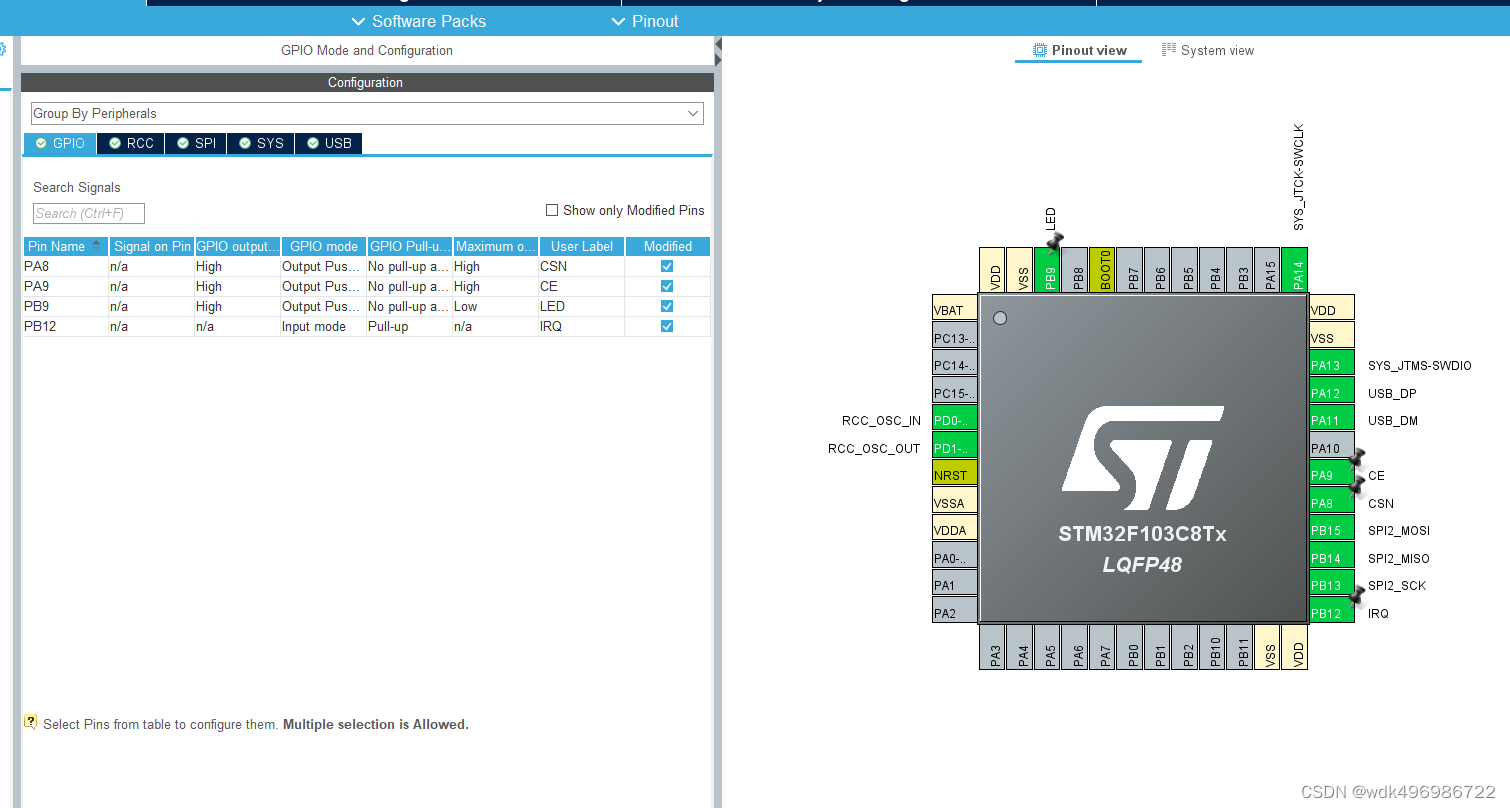This screenshot has width=1510, height=808.
Task: Click the Modified column header
Action: pos(668,246)
